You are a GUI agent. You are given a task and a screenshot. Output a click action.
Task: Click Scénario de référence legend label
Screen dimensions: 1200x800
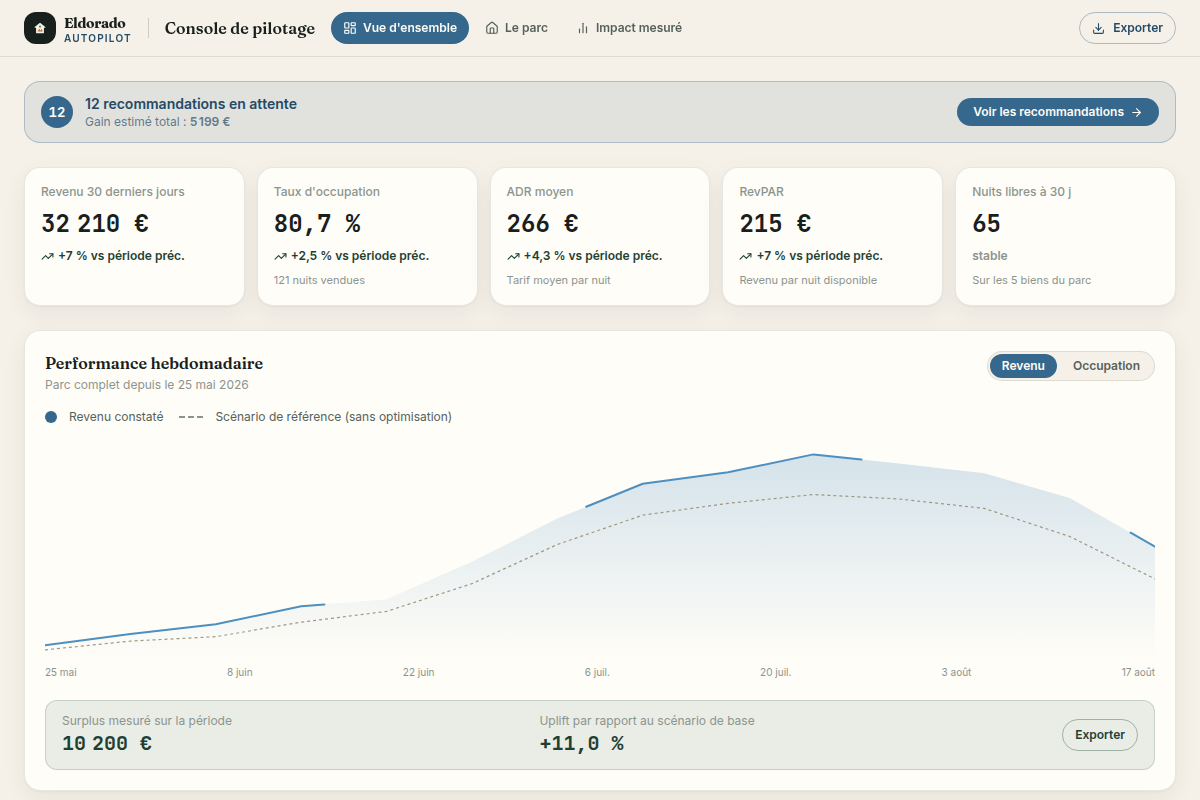(334, 417)
